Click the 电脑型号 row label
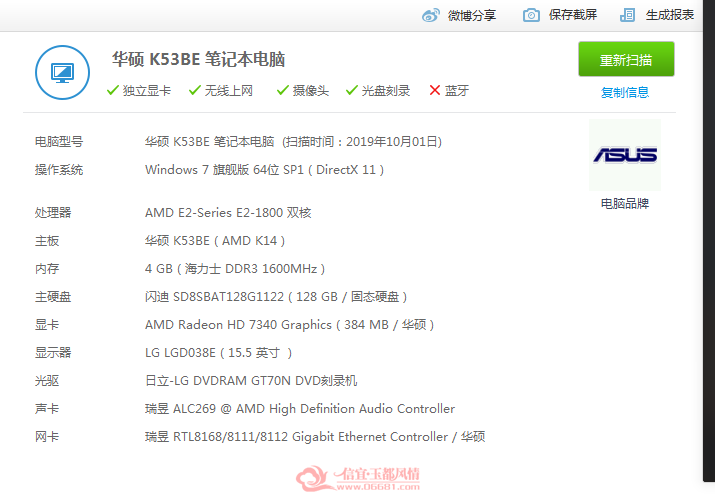The height and width of the screenshot is (500, 715). [59, 142]
